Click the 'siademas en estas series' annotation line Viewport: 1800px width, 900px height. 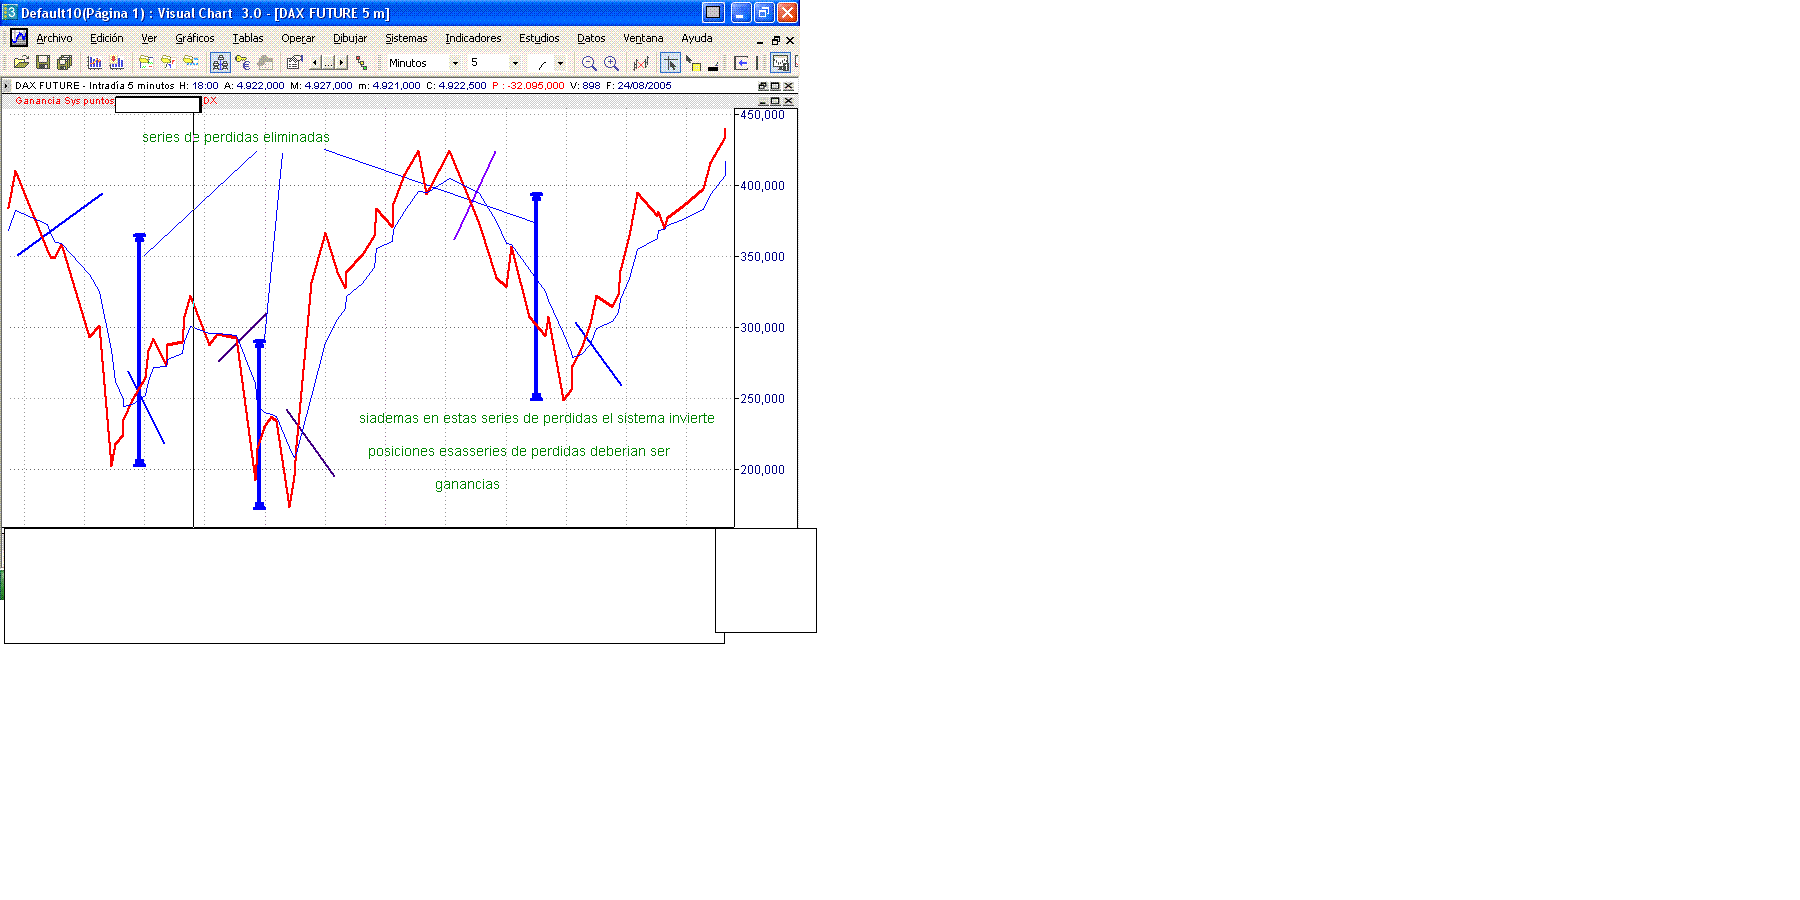tap(537, 418)
